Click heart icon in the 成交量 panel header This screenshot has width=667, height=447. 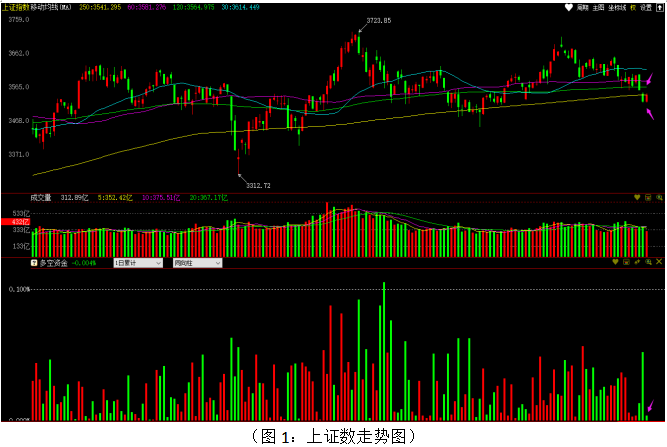[x=637, y=198]
